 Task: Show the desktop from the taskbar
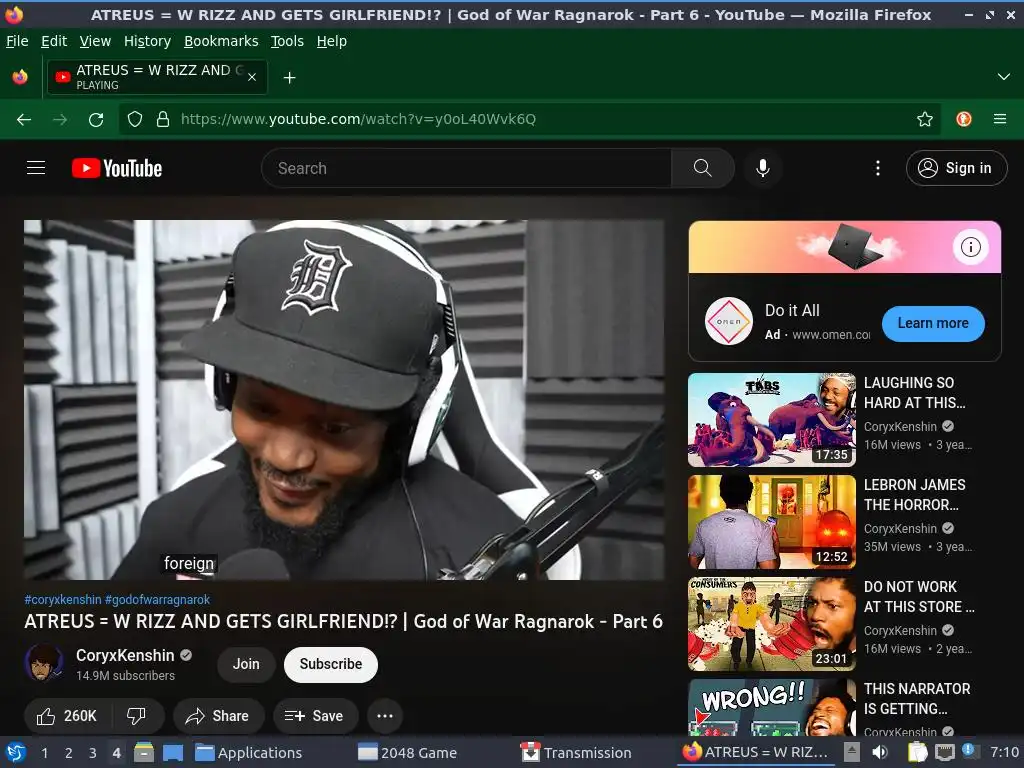tap(172, 752)
